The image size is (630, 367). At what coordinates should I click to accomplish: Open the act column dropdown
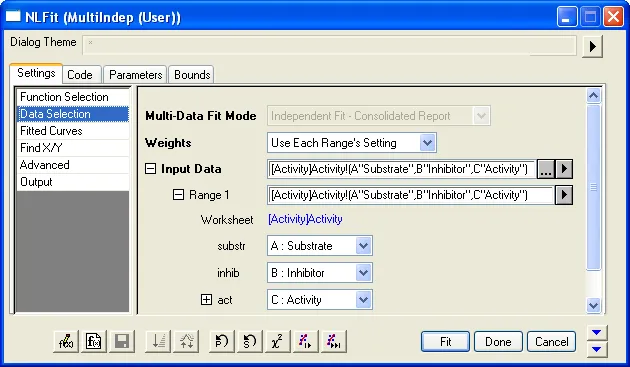click(363, 299)
